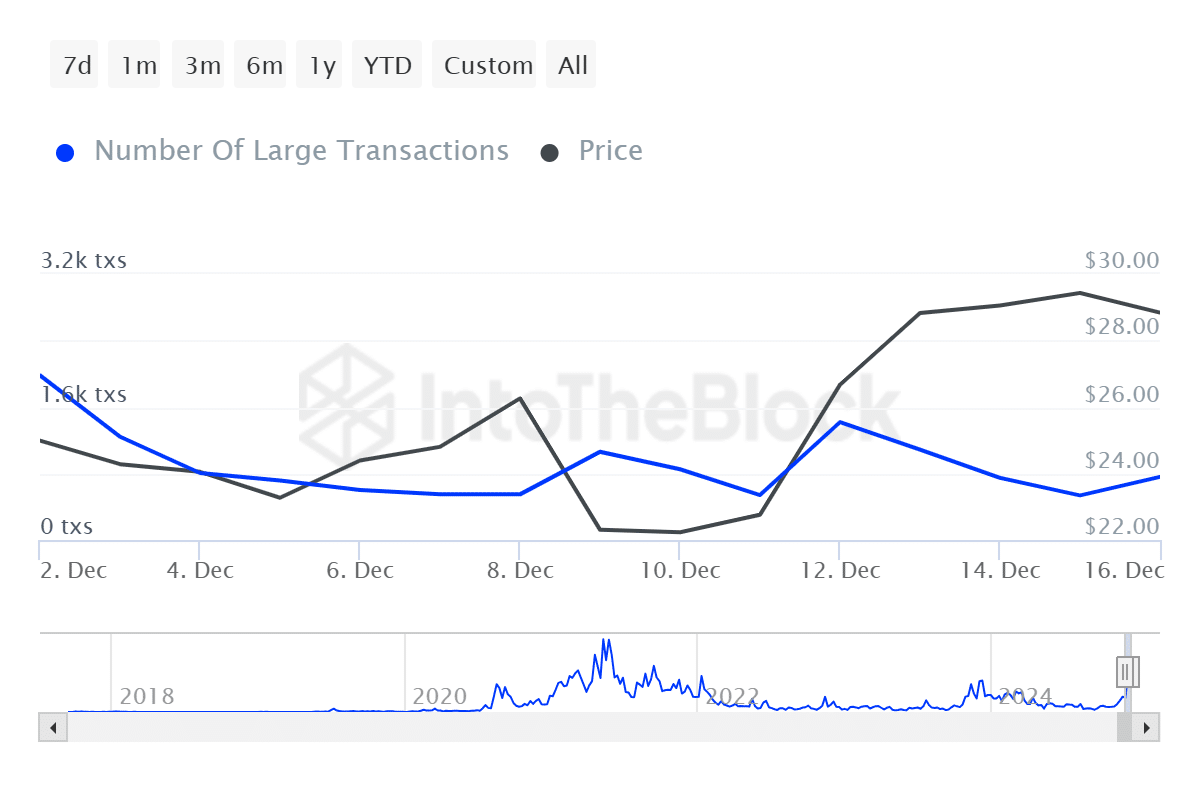Click the blue legend dot

coord(65,153)
